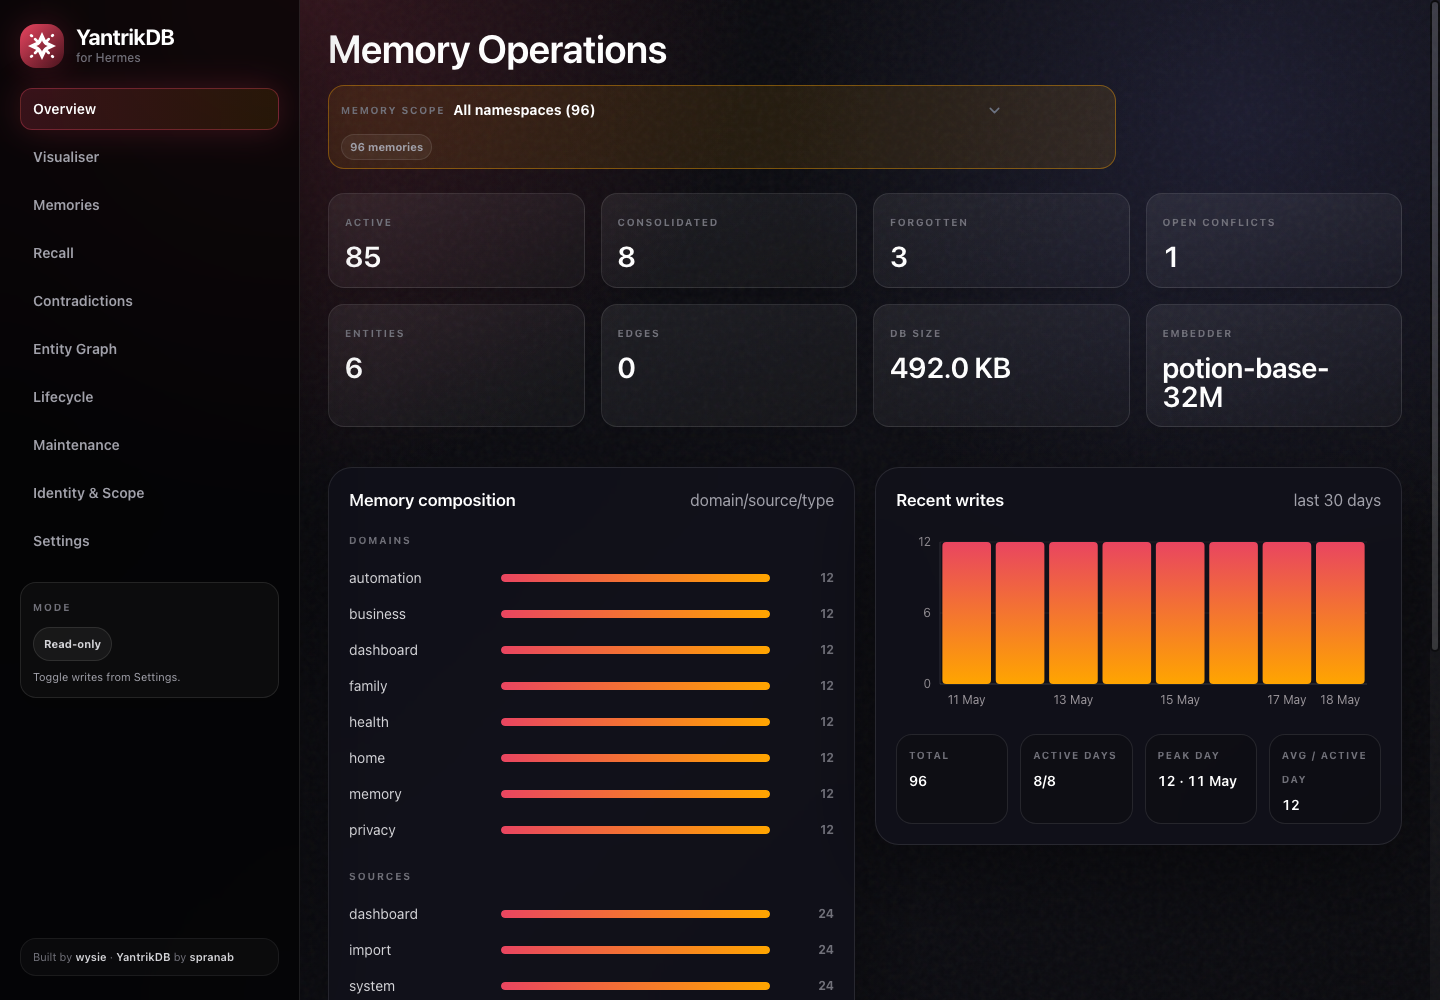Go to the Visualiser page
1440x1000 pixels.
pyautogui.click(x=149, y=157)
